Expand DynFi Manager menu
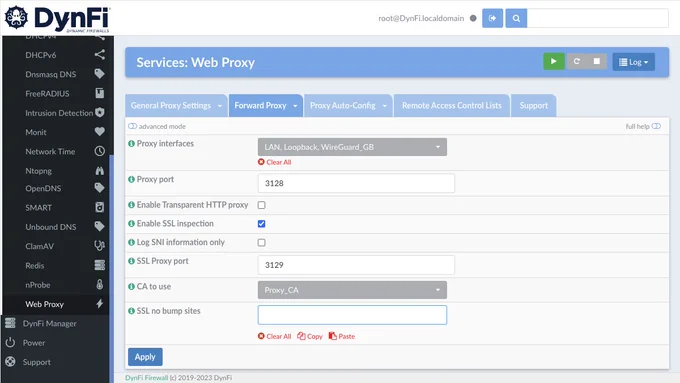The width and height of the screenshot is (680, 383). pyautogui.click(x=49, y=324)
